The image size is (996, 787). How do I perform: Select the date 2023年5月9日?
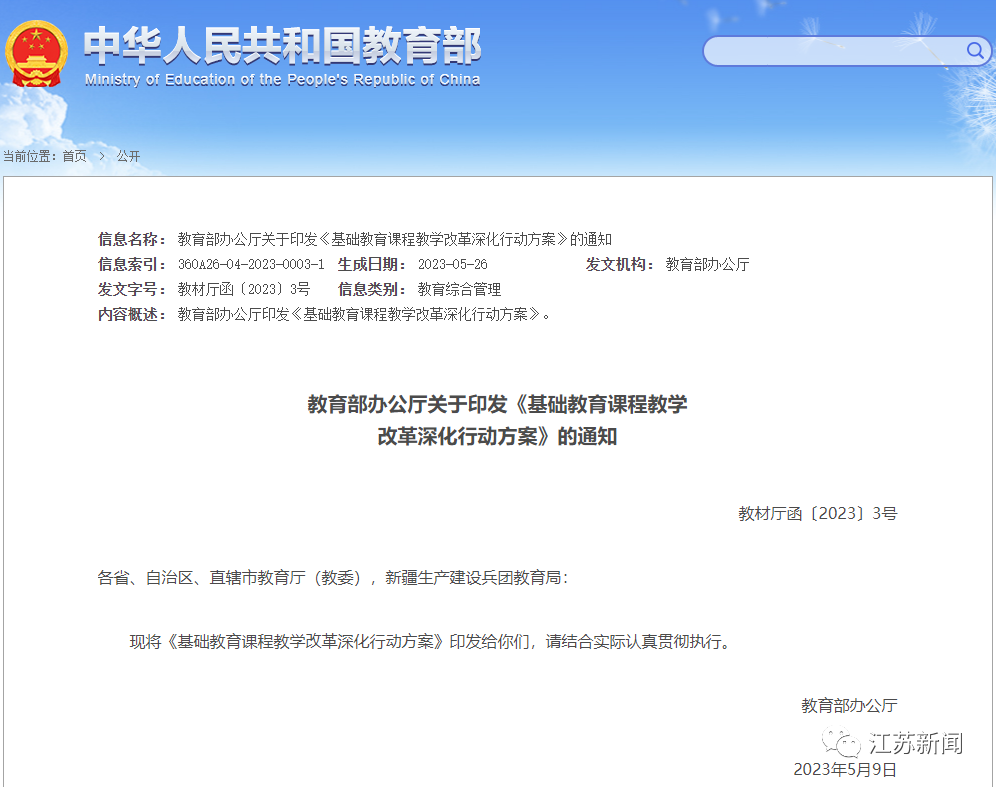845,770
